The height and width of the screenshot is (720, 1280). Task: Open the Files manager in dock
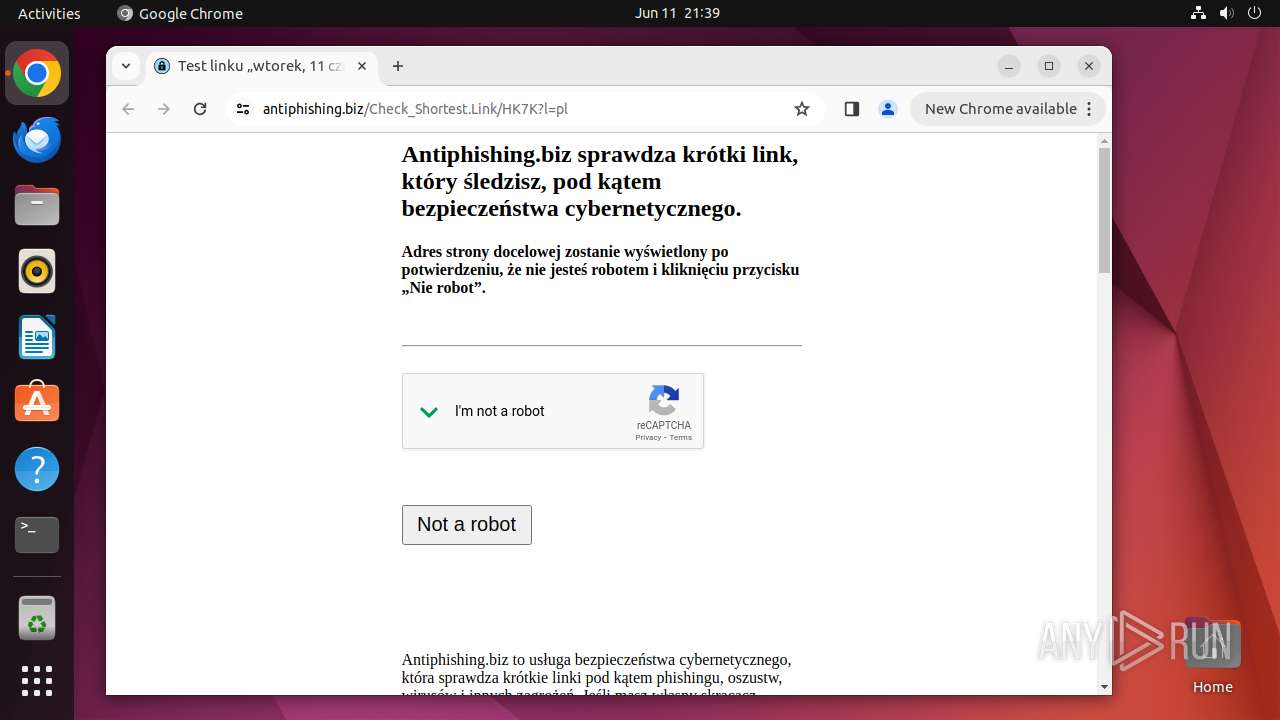tap(37, 206)
